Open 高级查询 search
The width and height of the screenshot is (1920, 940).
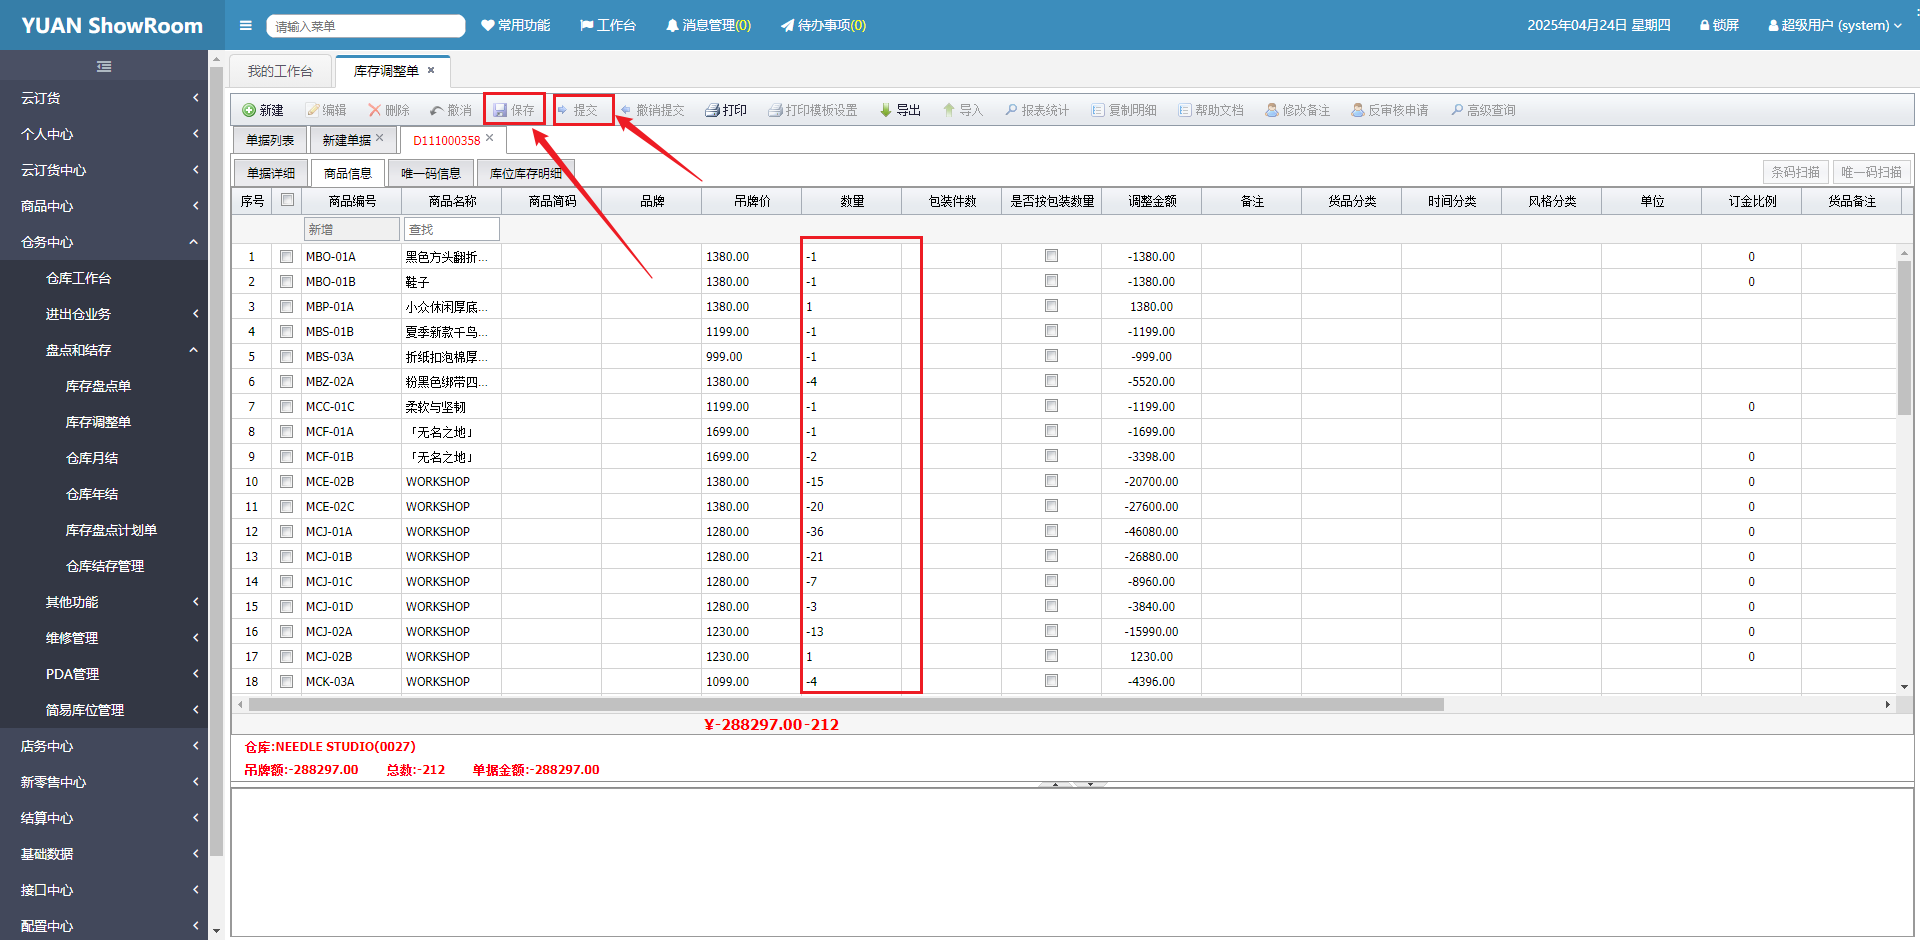pyautogui.click(x=1483, y=110)
